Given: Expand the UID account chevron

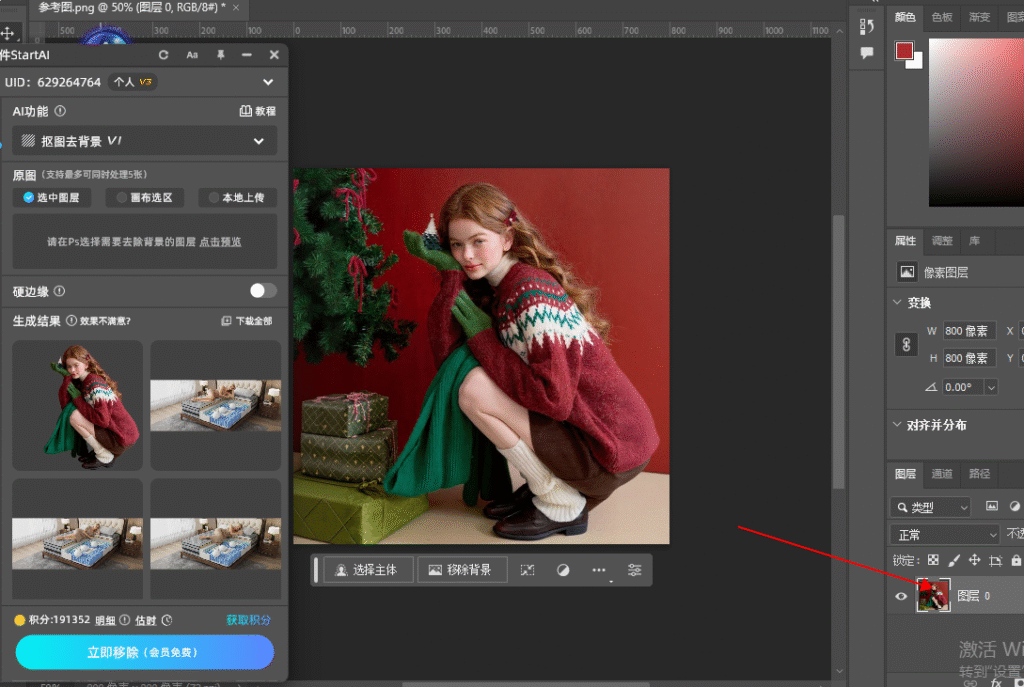Looking at the screenshot, I should coord(268,82).
